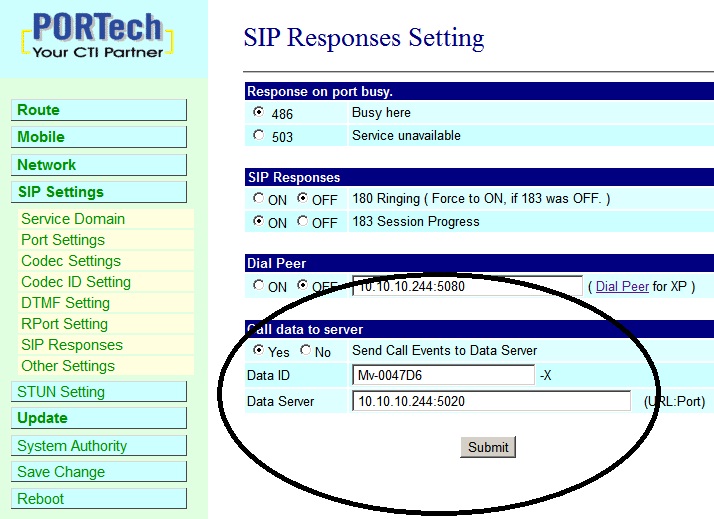Select Yes for sending call events

[259, 350]
